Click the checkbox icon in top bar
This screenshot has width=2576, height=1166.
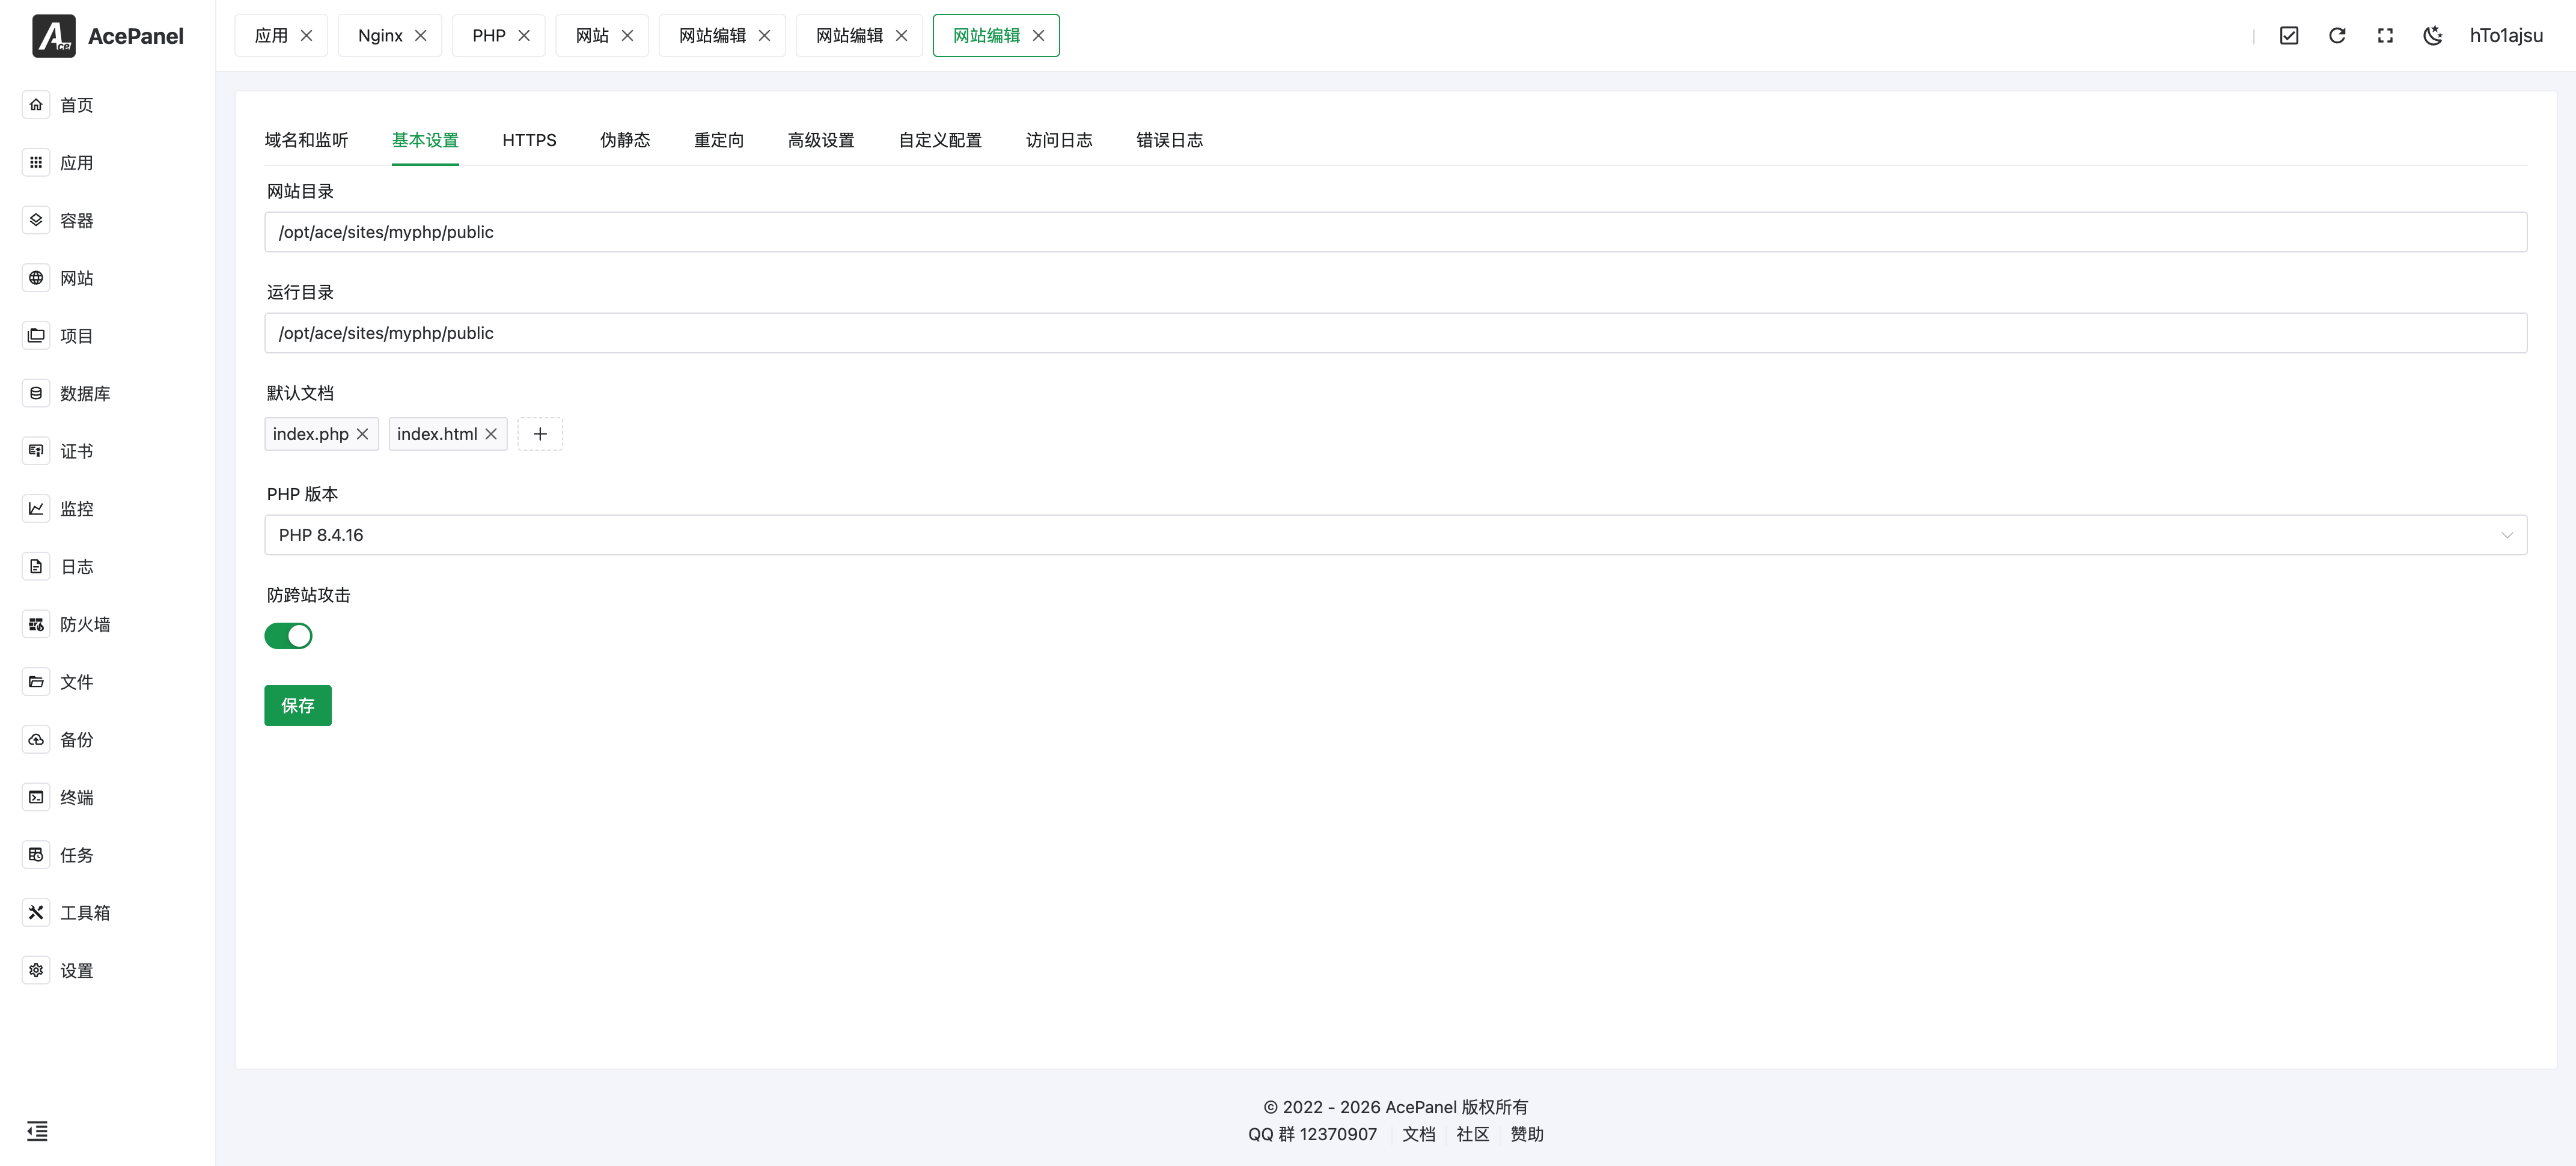tap(2289, 36)
